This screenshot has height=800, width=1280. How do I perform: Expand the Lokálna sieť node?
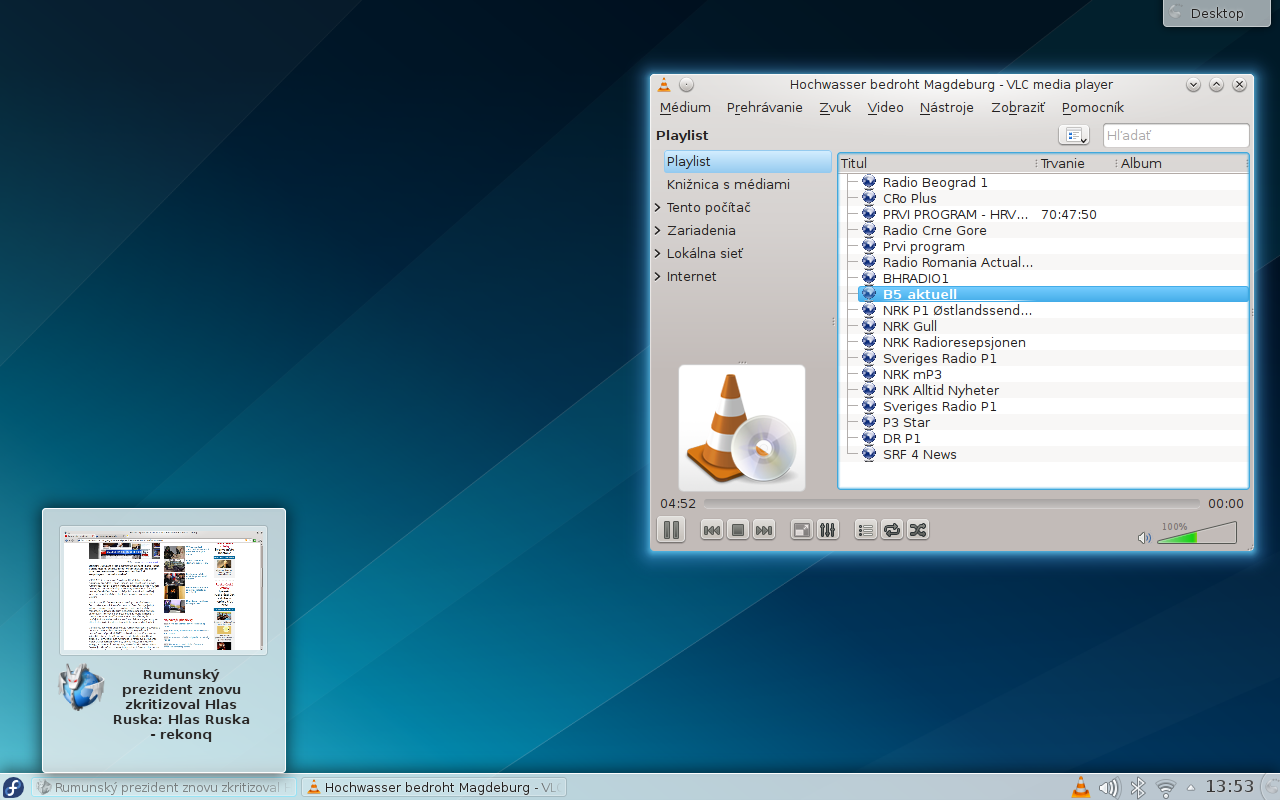pos(658,253)
